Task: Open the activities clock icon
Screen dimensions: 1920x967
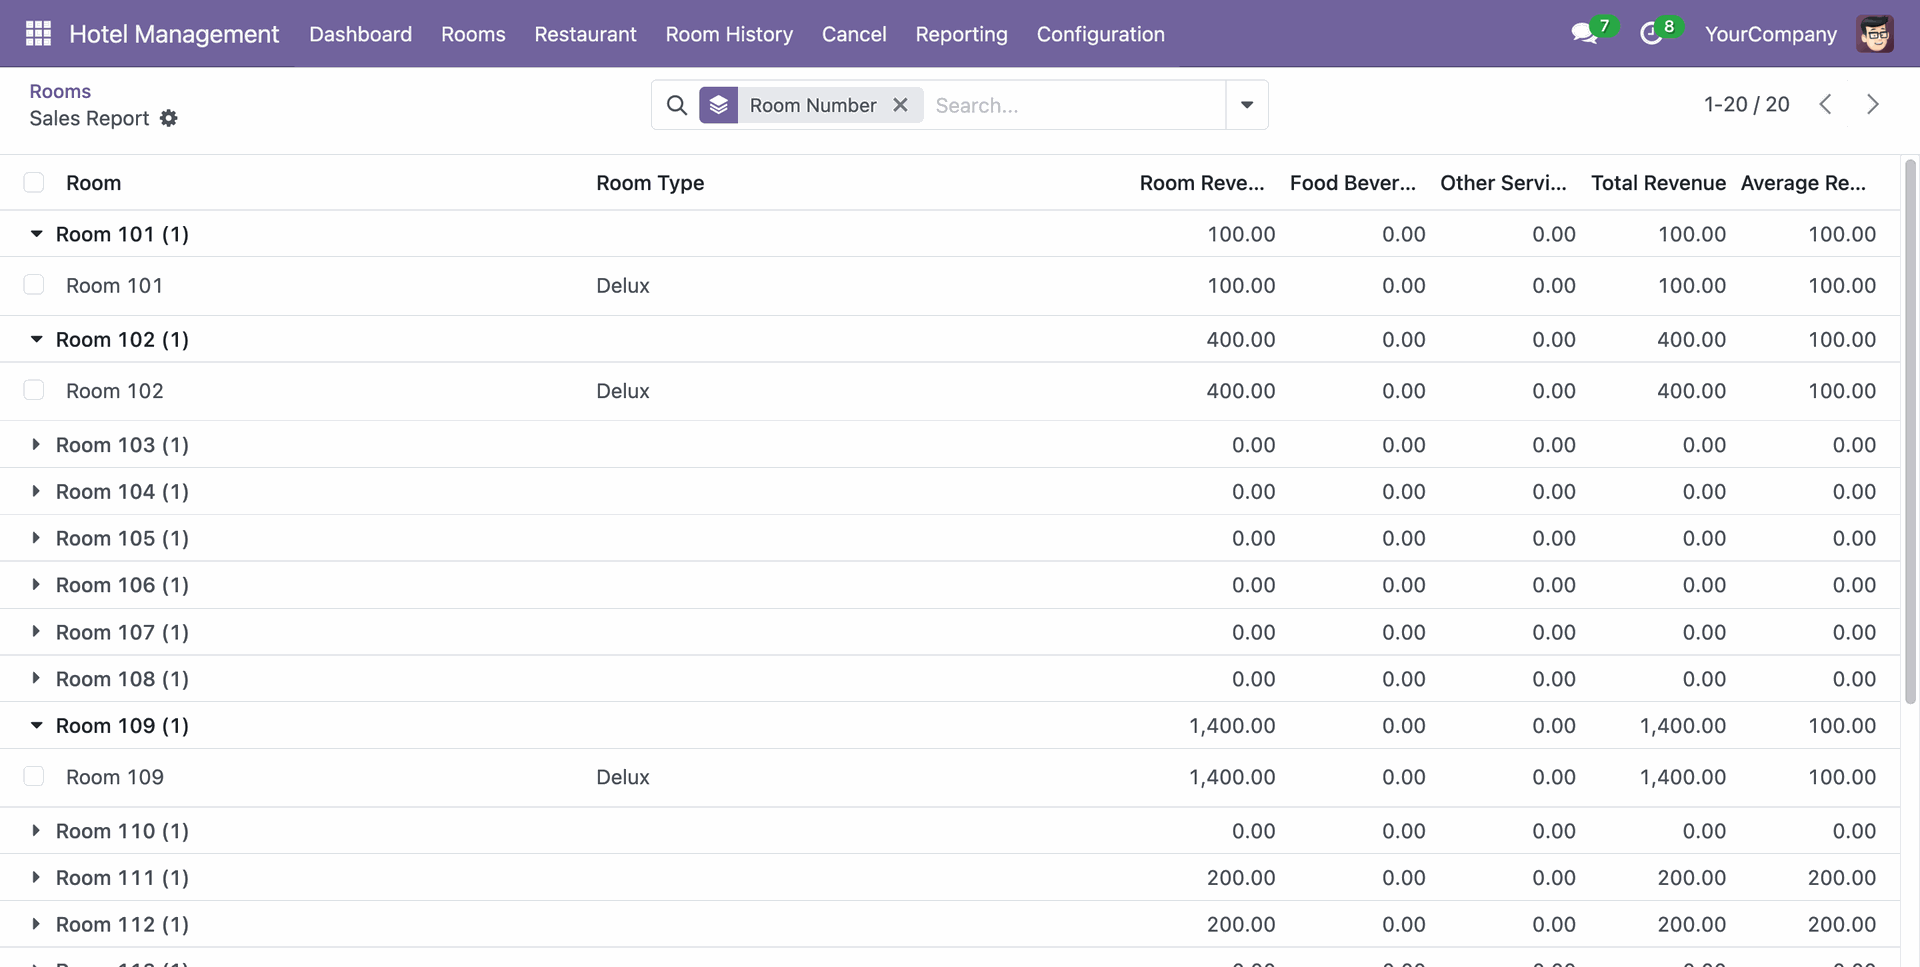Action: click(x=1651, y=34)
